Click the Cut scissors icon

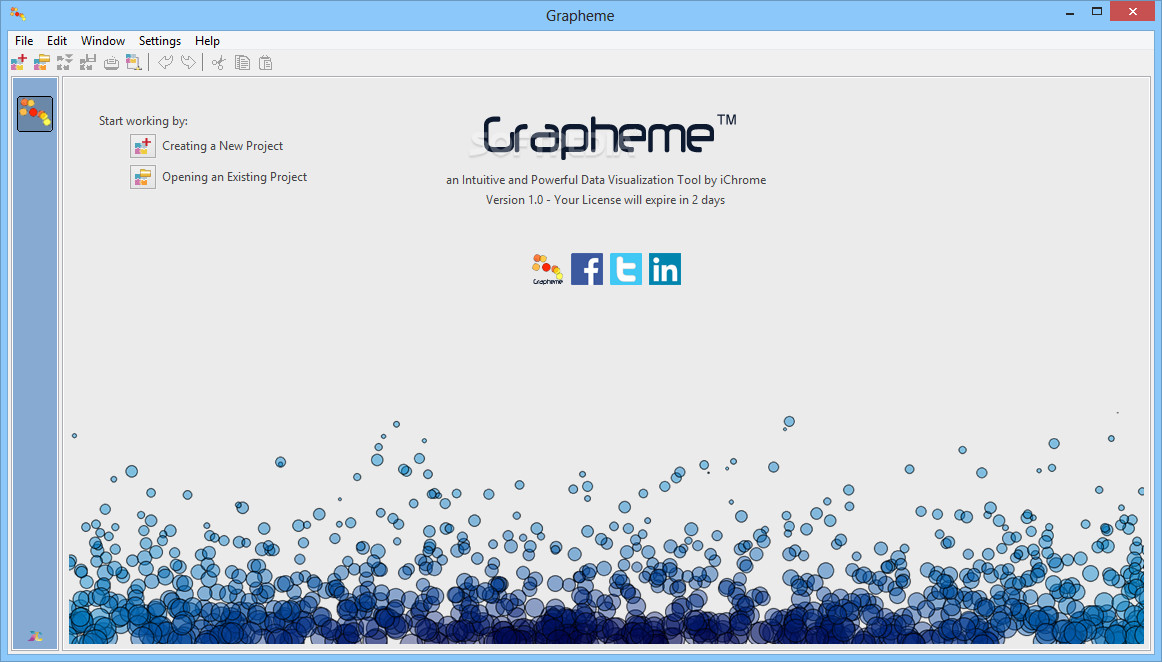(x=219, y=63)
